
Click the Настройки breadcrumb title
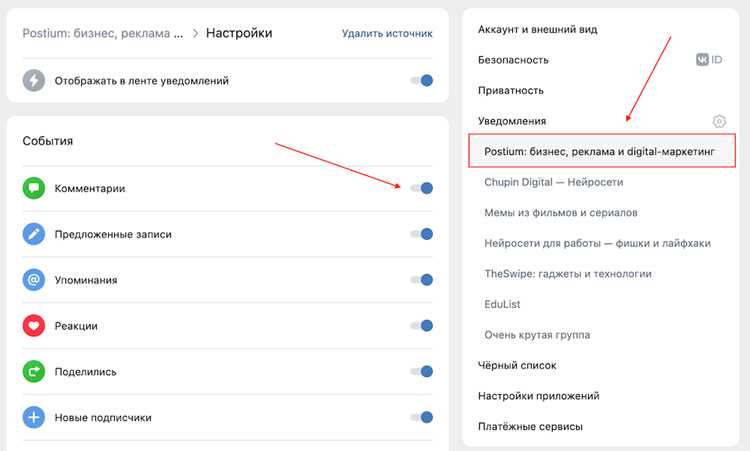pos(239,33)
